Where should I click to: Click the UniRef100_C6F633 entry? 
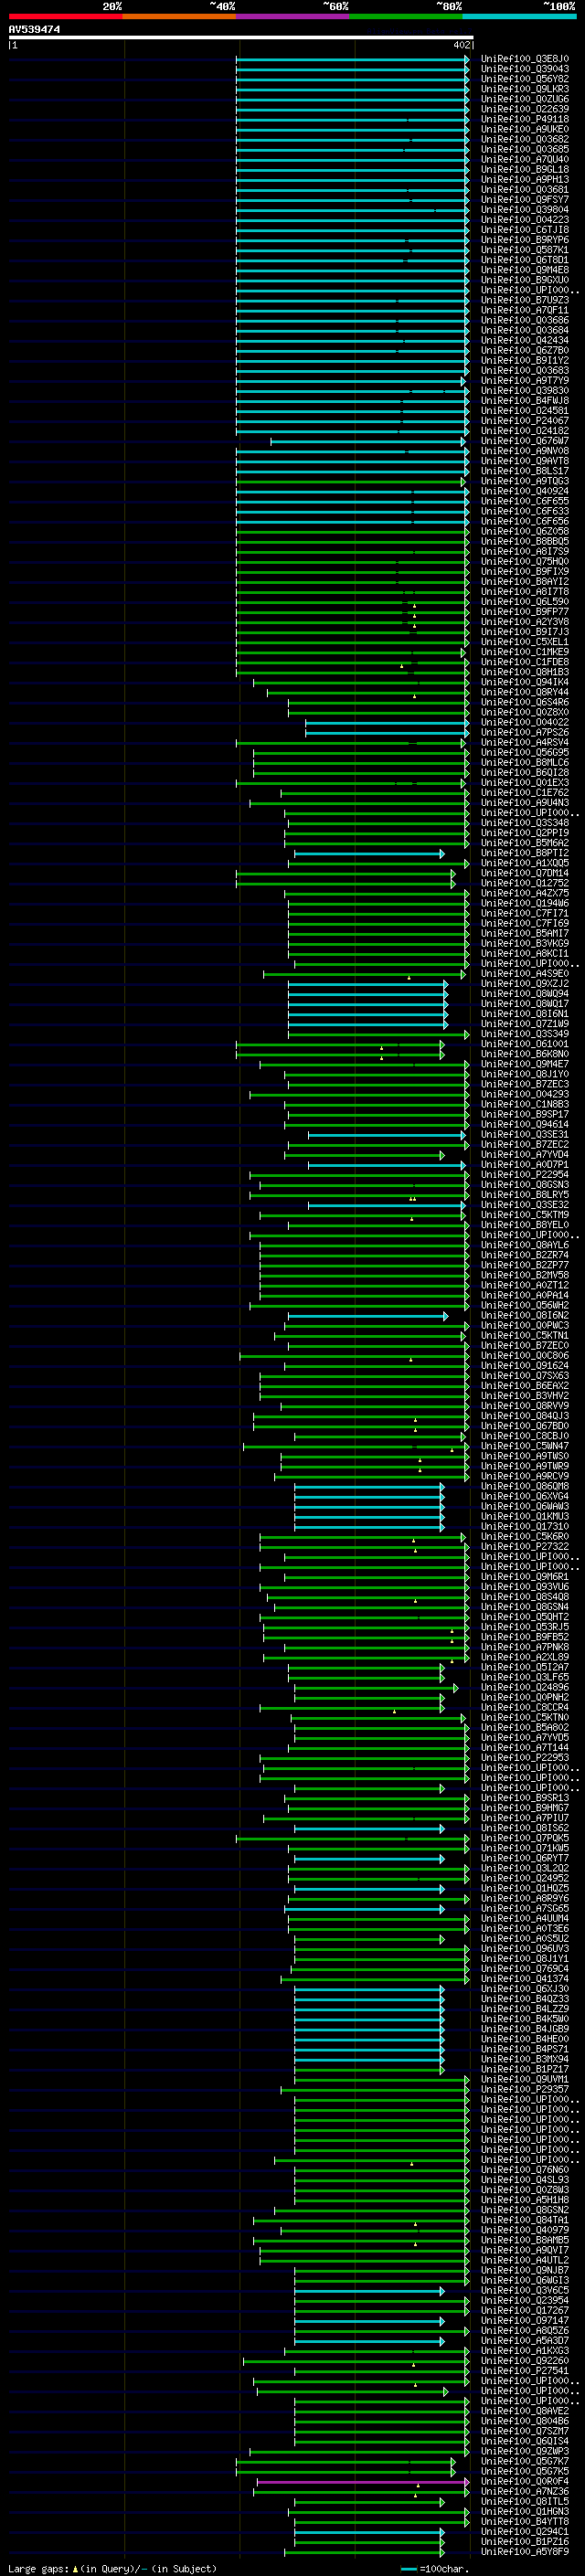coord(525,511)
